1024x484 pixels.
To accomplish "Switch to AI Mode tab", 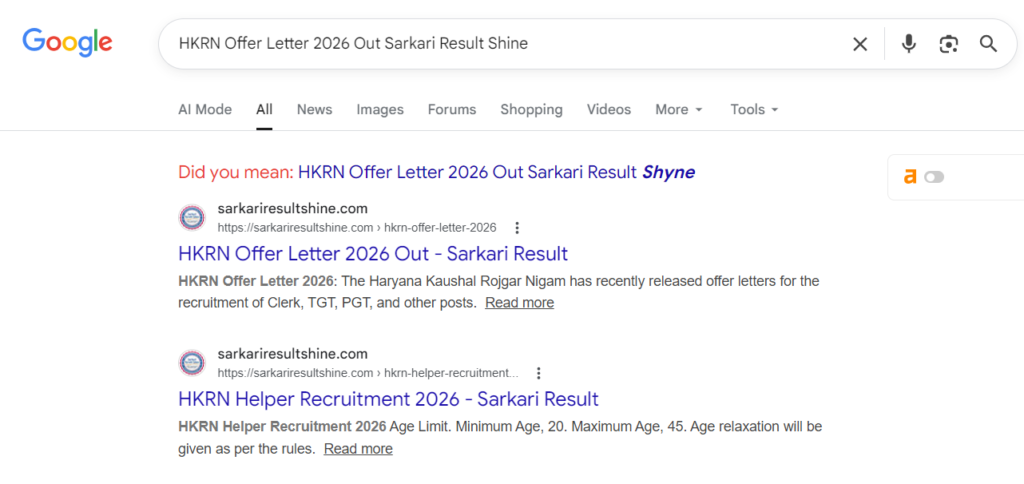I will (205, 110).
